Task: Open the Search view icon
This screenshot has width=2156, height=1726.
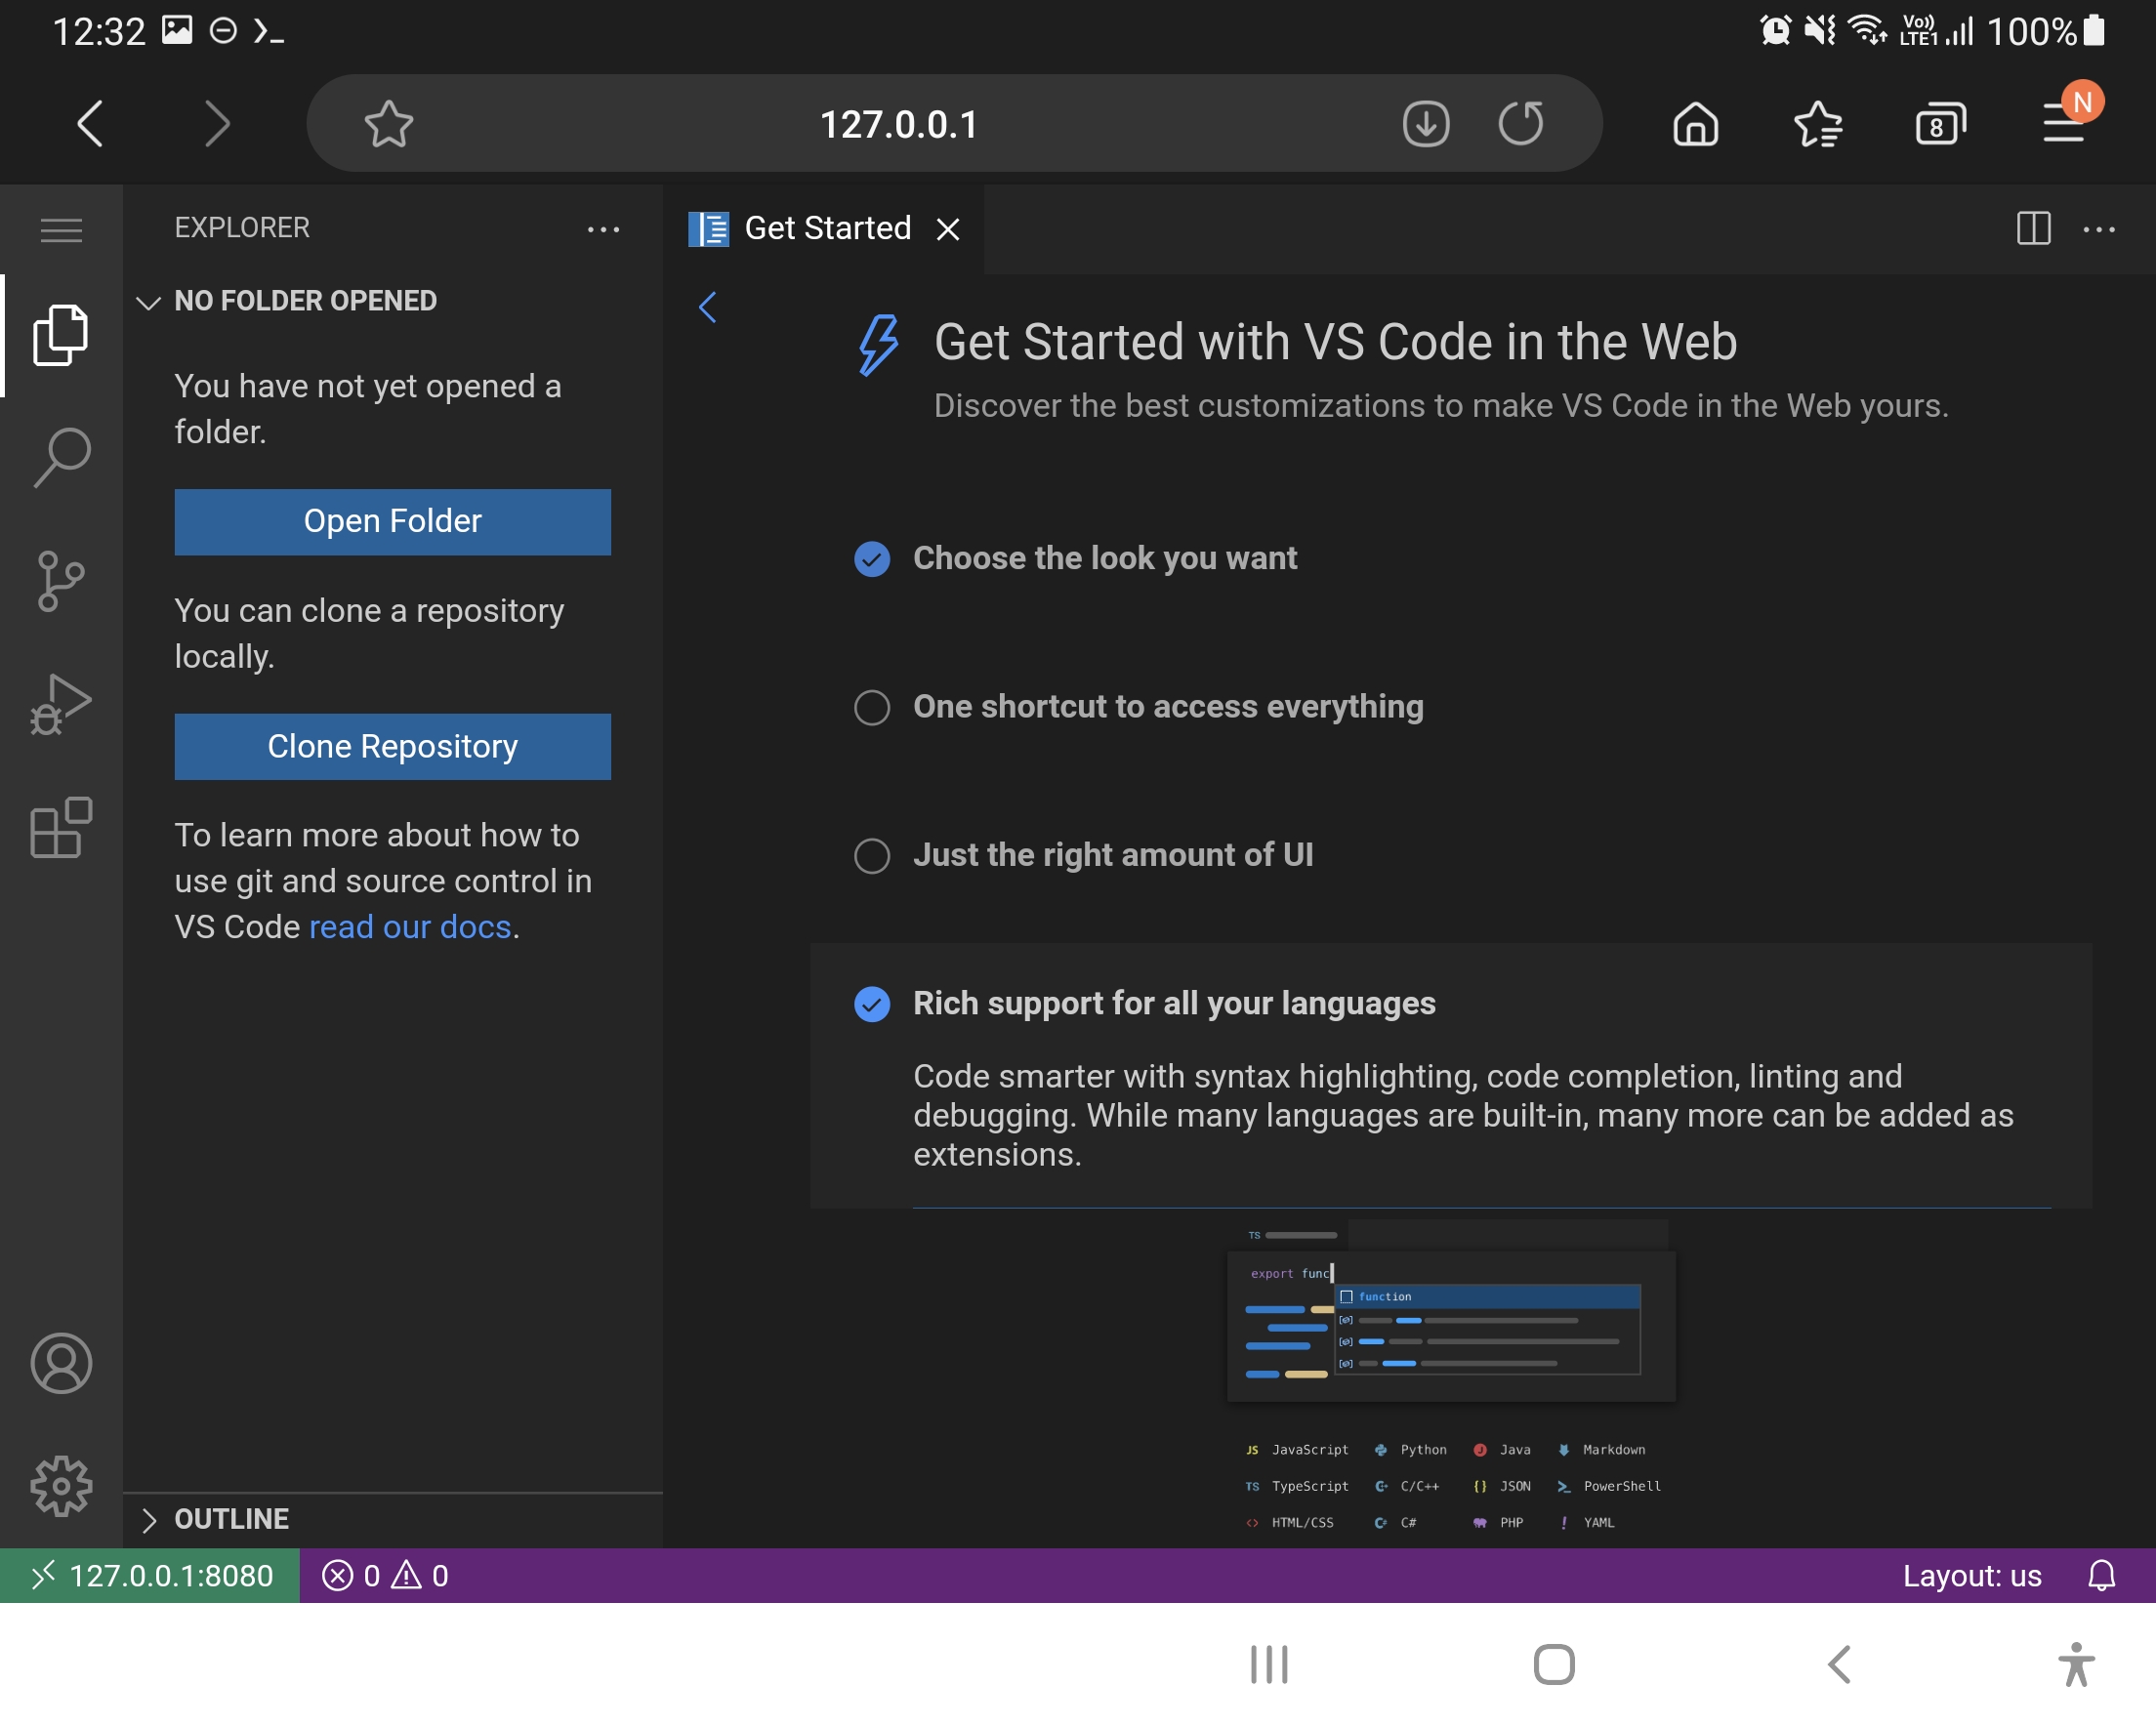Action: (61, 458)
